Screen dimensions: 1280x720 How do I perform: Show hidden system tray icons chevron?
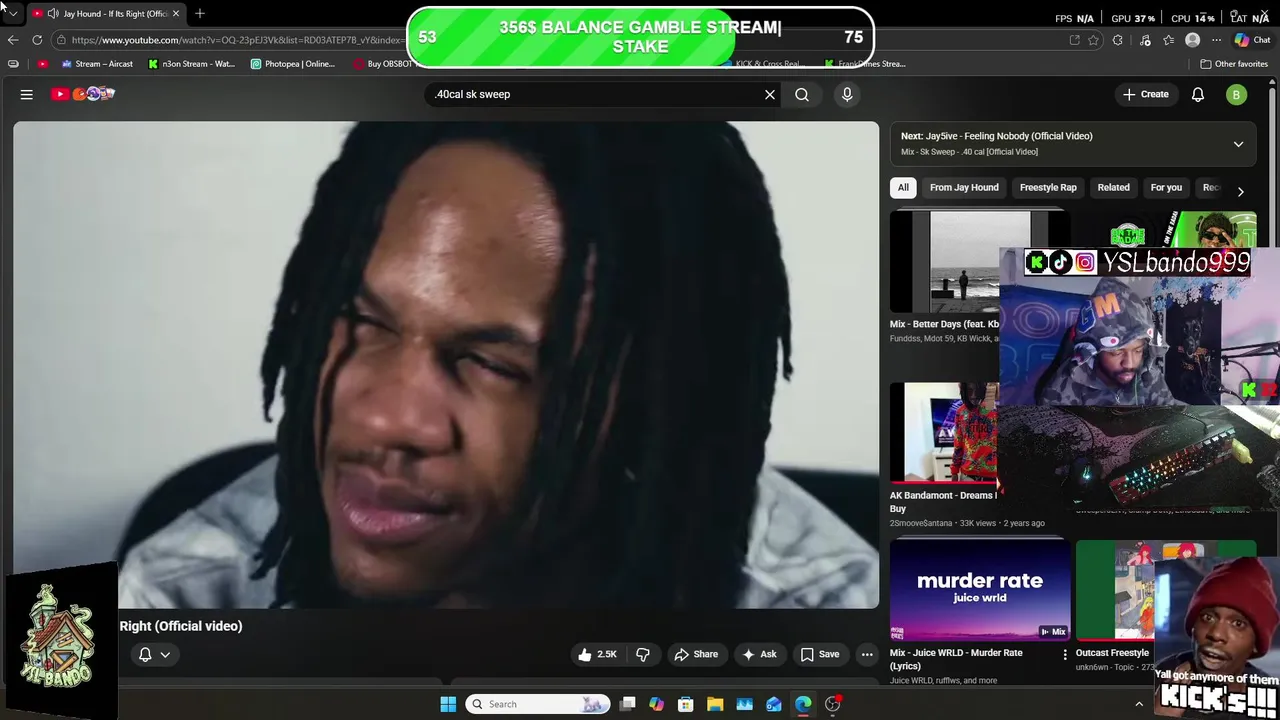[x=1138, y=704]
